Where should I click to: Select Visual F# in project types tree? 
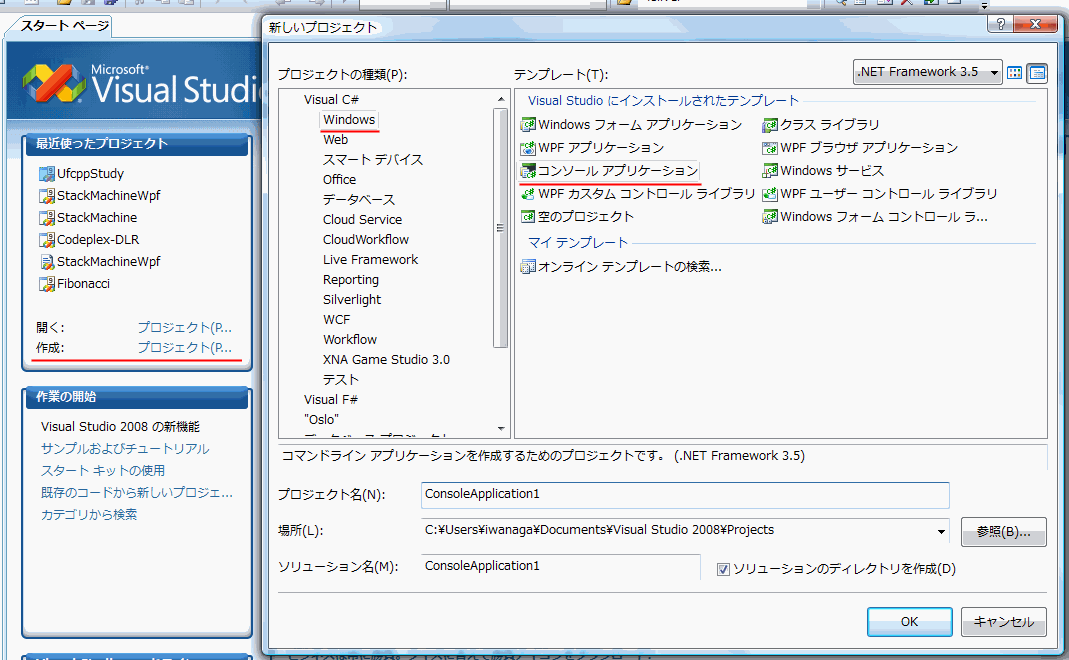[331, 400]
